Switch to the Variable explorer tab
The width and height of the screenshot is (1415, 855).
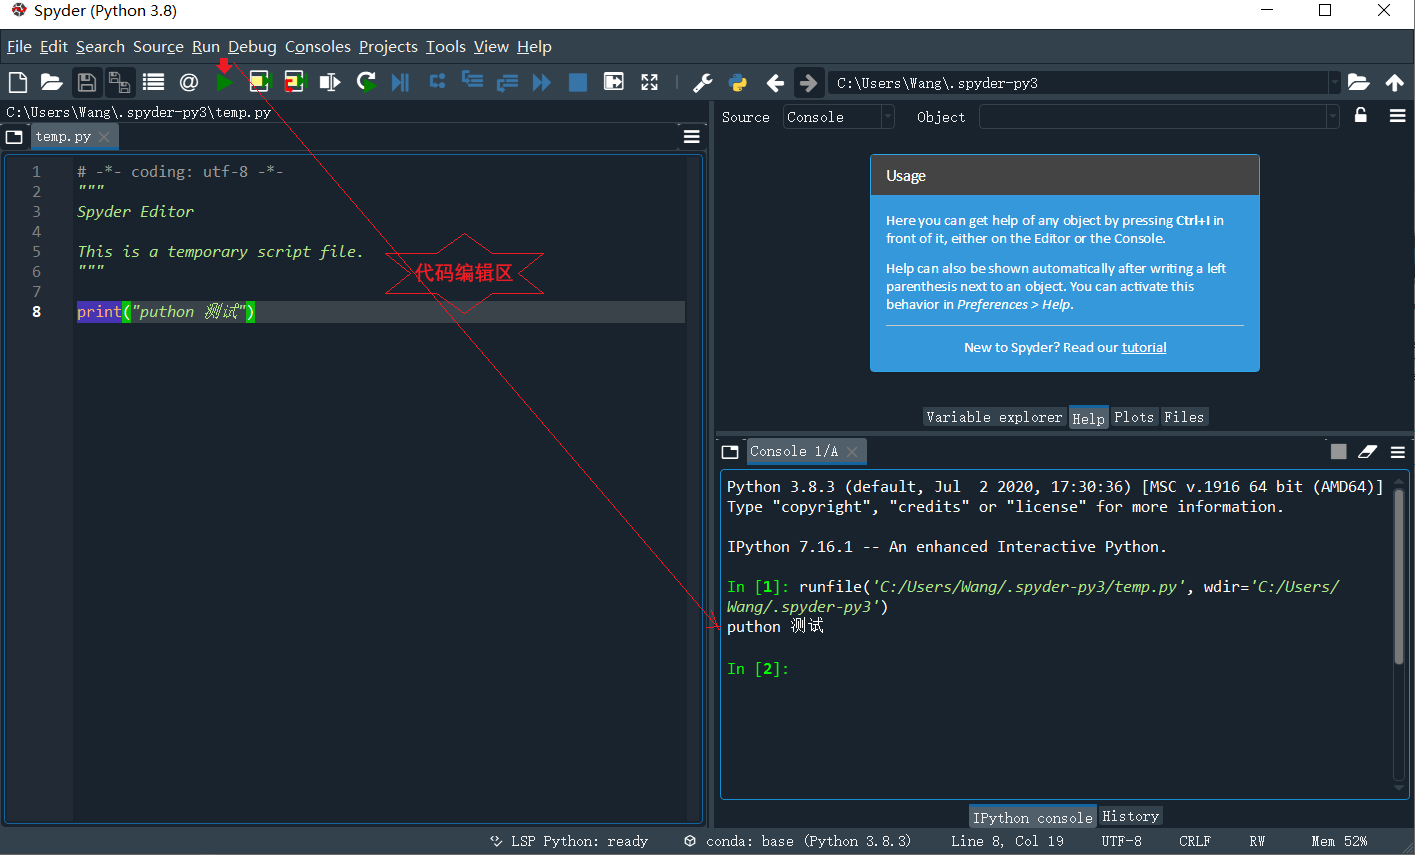[x=994, y=417]
